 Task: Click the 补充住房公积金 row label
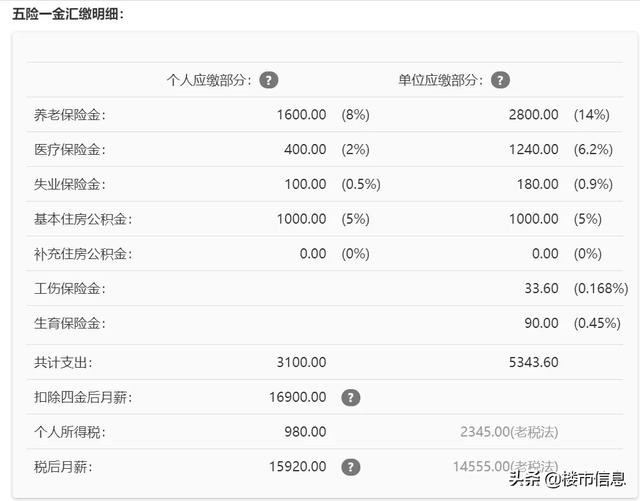coord(82,254)
